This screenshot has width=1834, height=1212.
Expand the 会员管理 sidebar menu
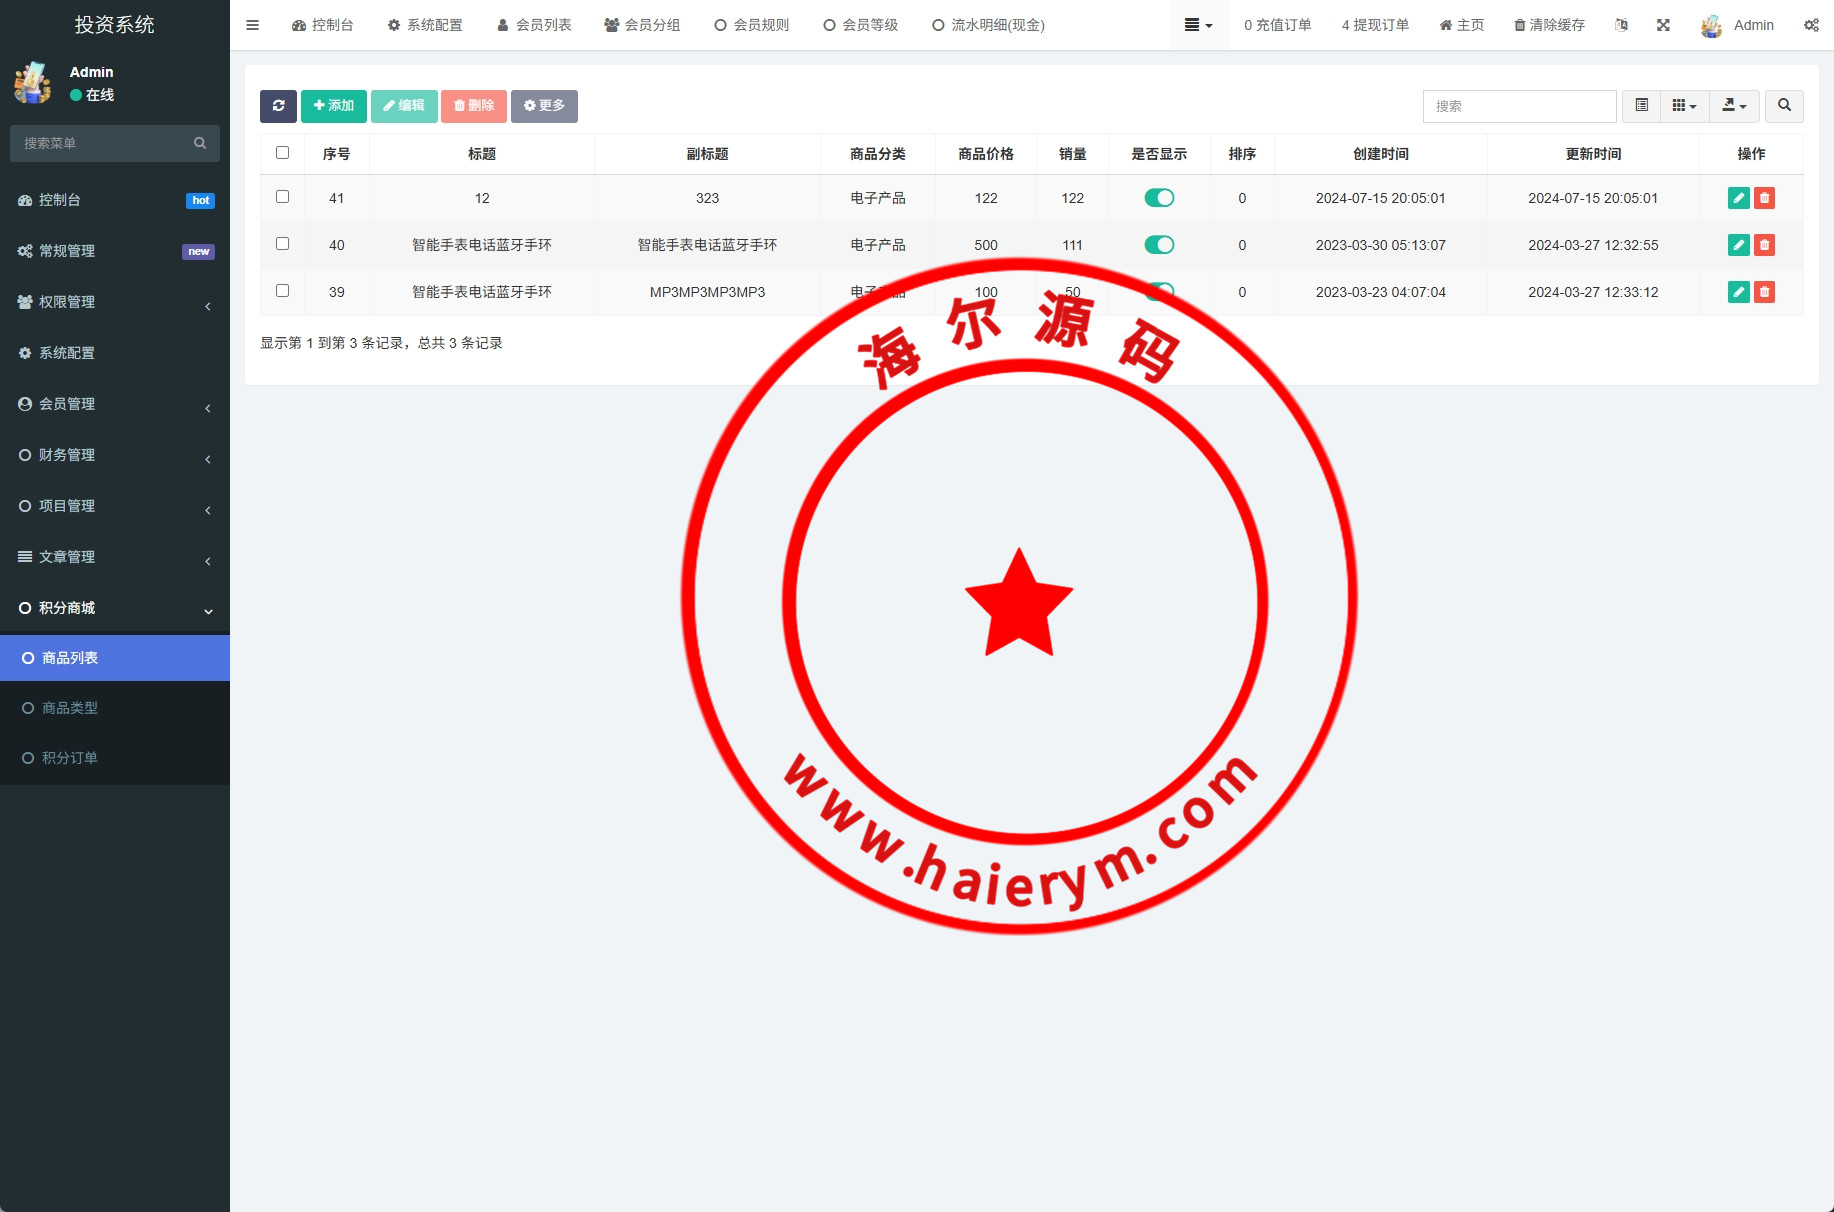[x=114, y=404]
